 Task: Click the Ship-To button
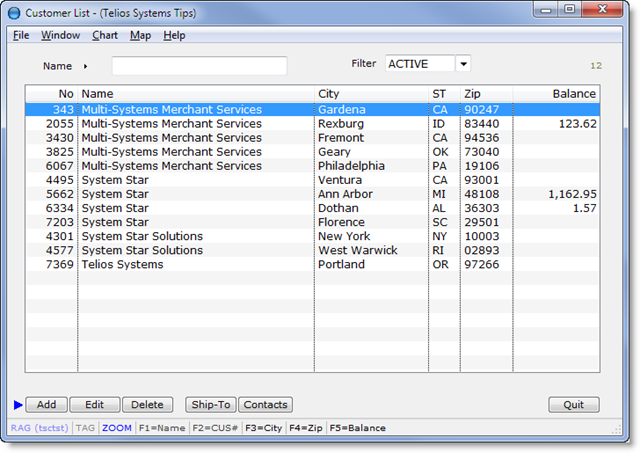pyautogui.click(x=210, y=405)
